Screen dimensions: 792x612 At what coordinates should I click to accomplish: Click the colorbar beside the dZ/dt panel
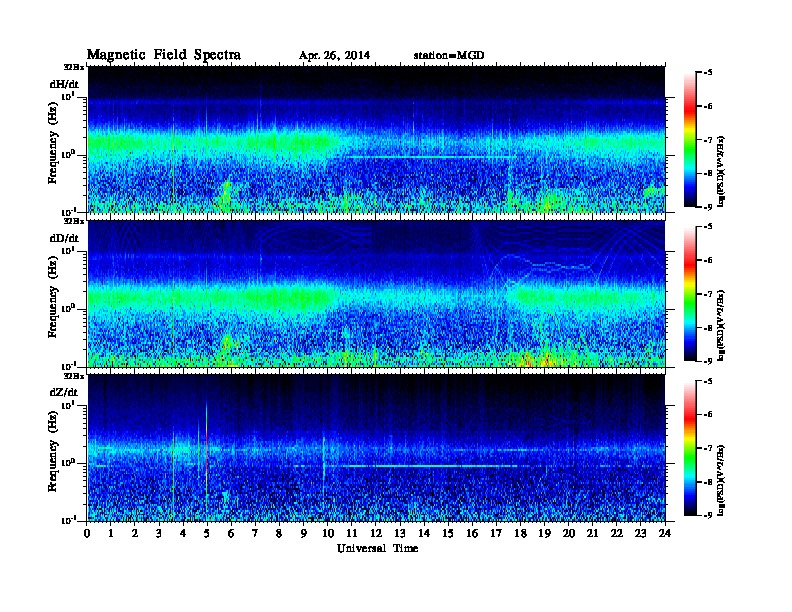click(x=690, y=448)
